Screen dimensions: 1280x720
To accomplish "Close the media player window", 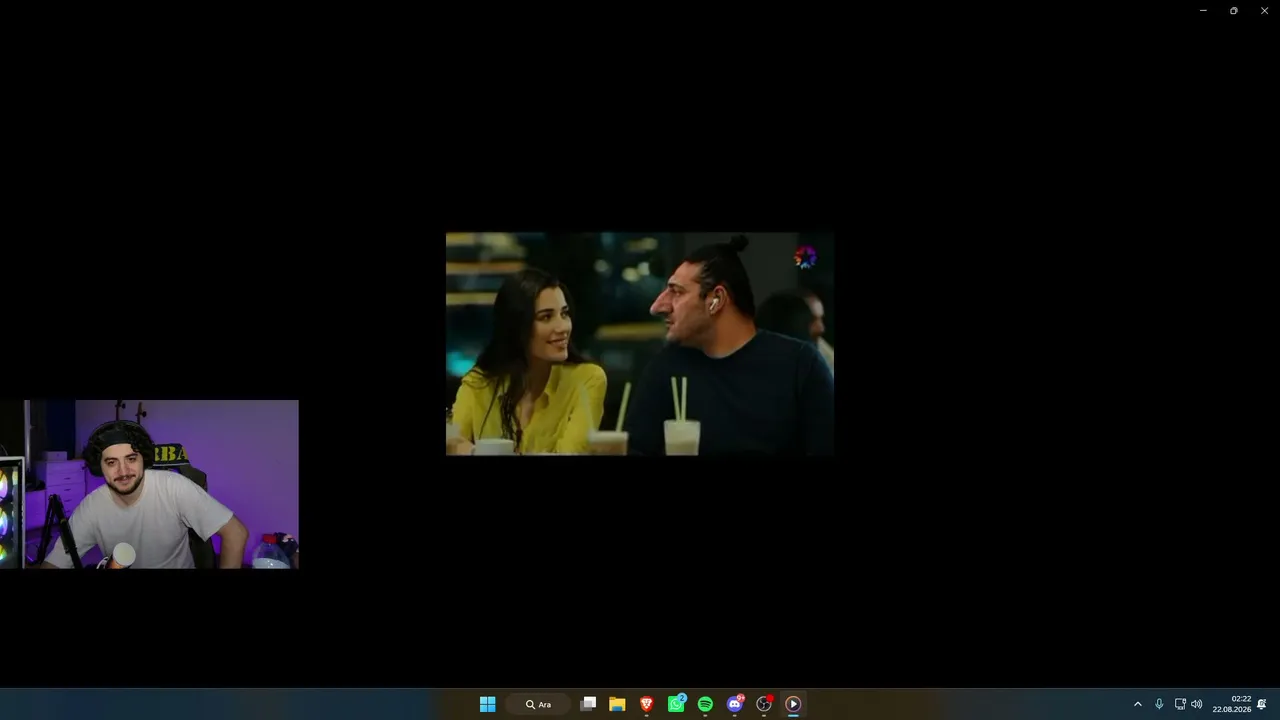I will point(1264,11).
